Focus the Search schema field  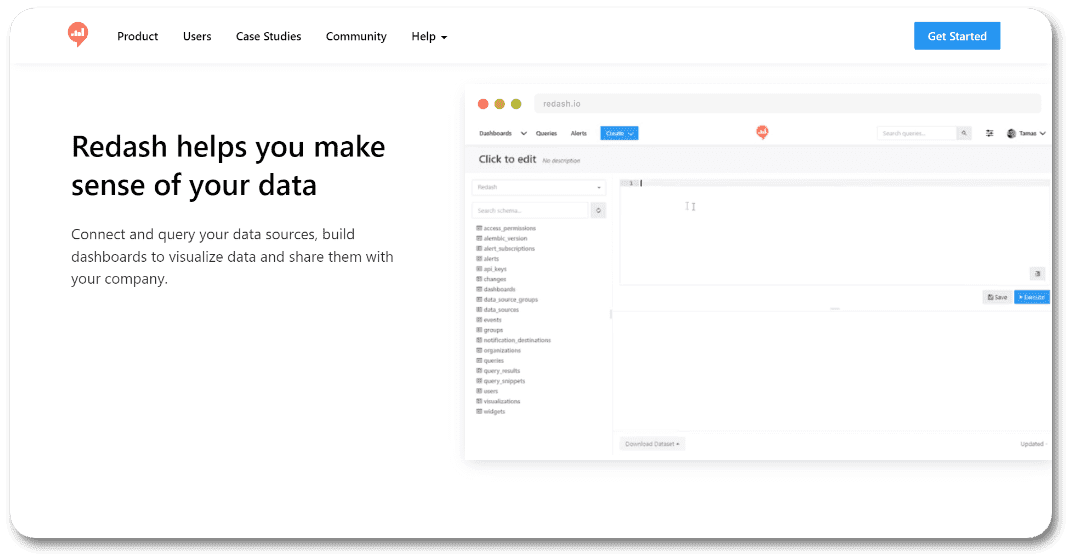coord(530,211)
